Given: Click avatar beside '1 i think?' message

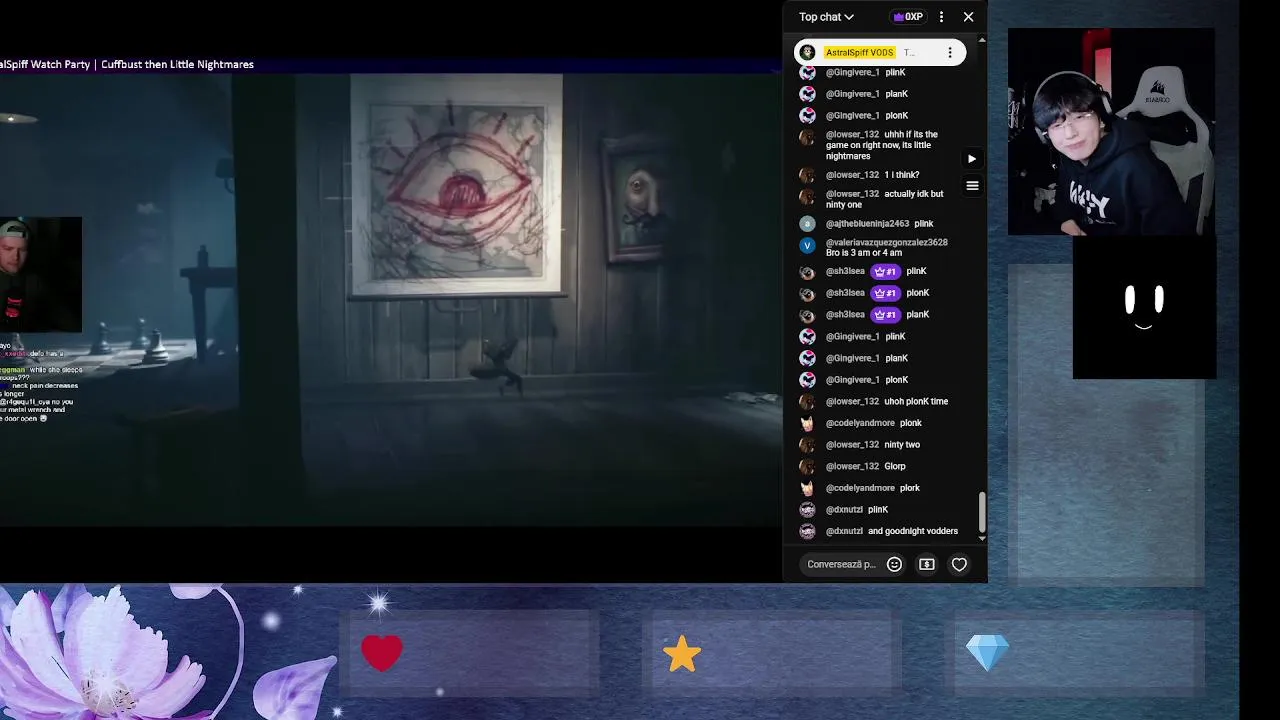Looking at the screenshot, I should 807,175.
